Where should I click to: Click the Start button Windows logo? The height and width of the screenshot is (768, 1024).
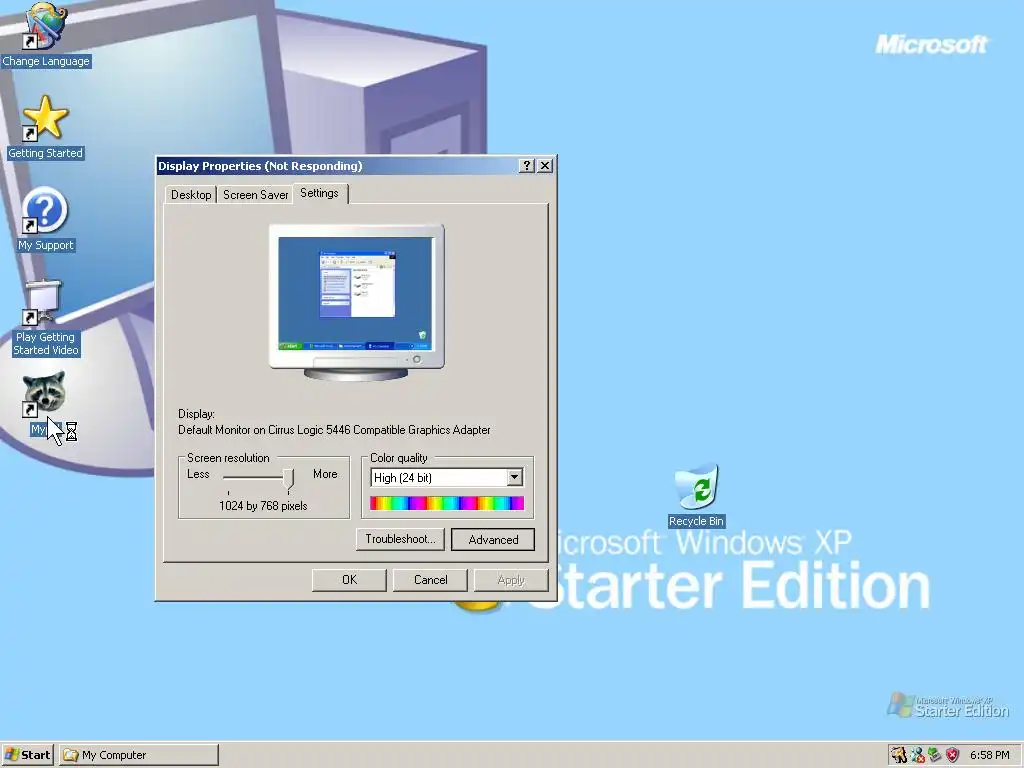[x=12, y=755]
